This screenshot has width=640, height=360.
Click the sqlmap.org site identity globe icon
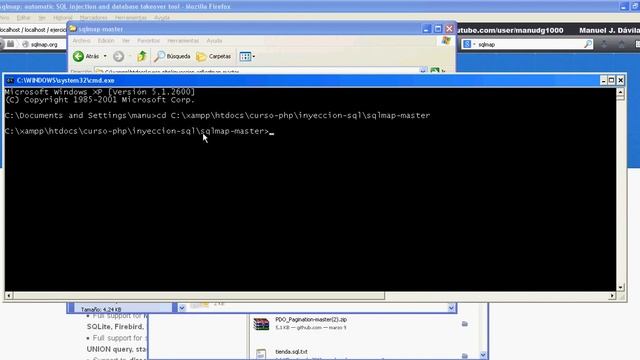click(x=26, y=44)
